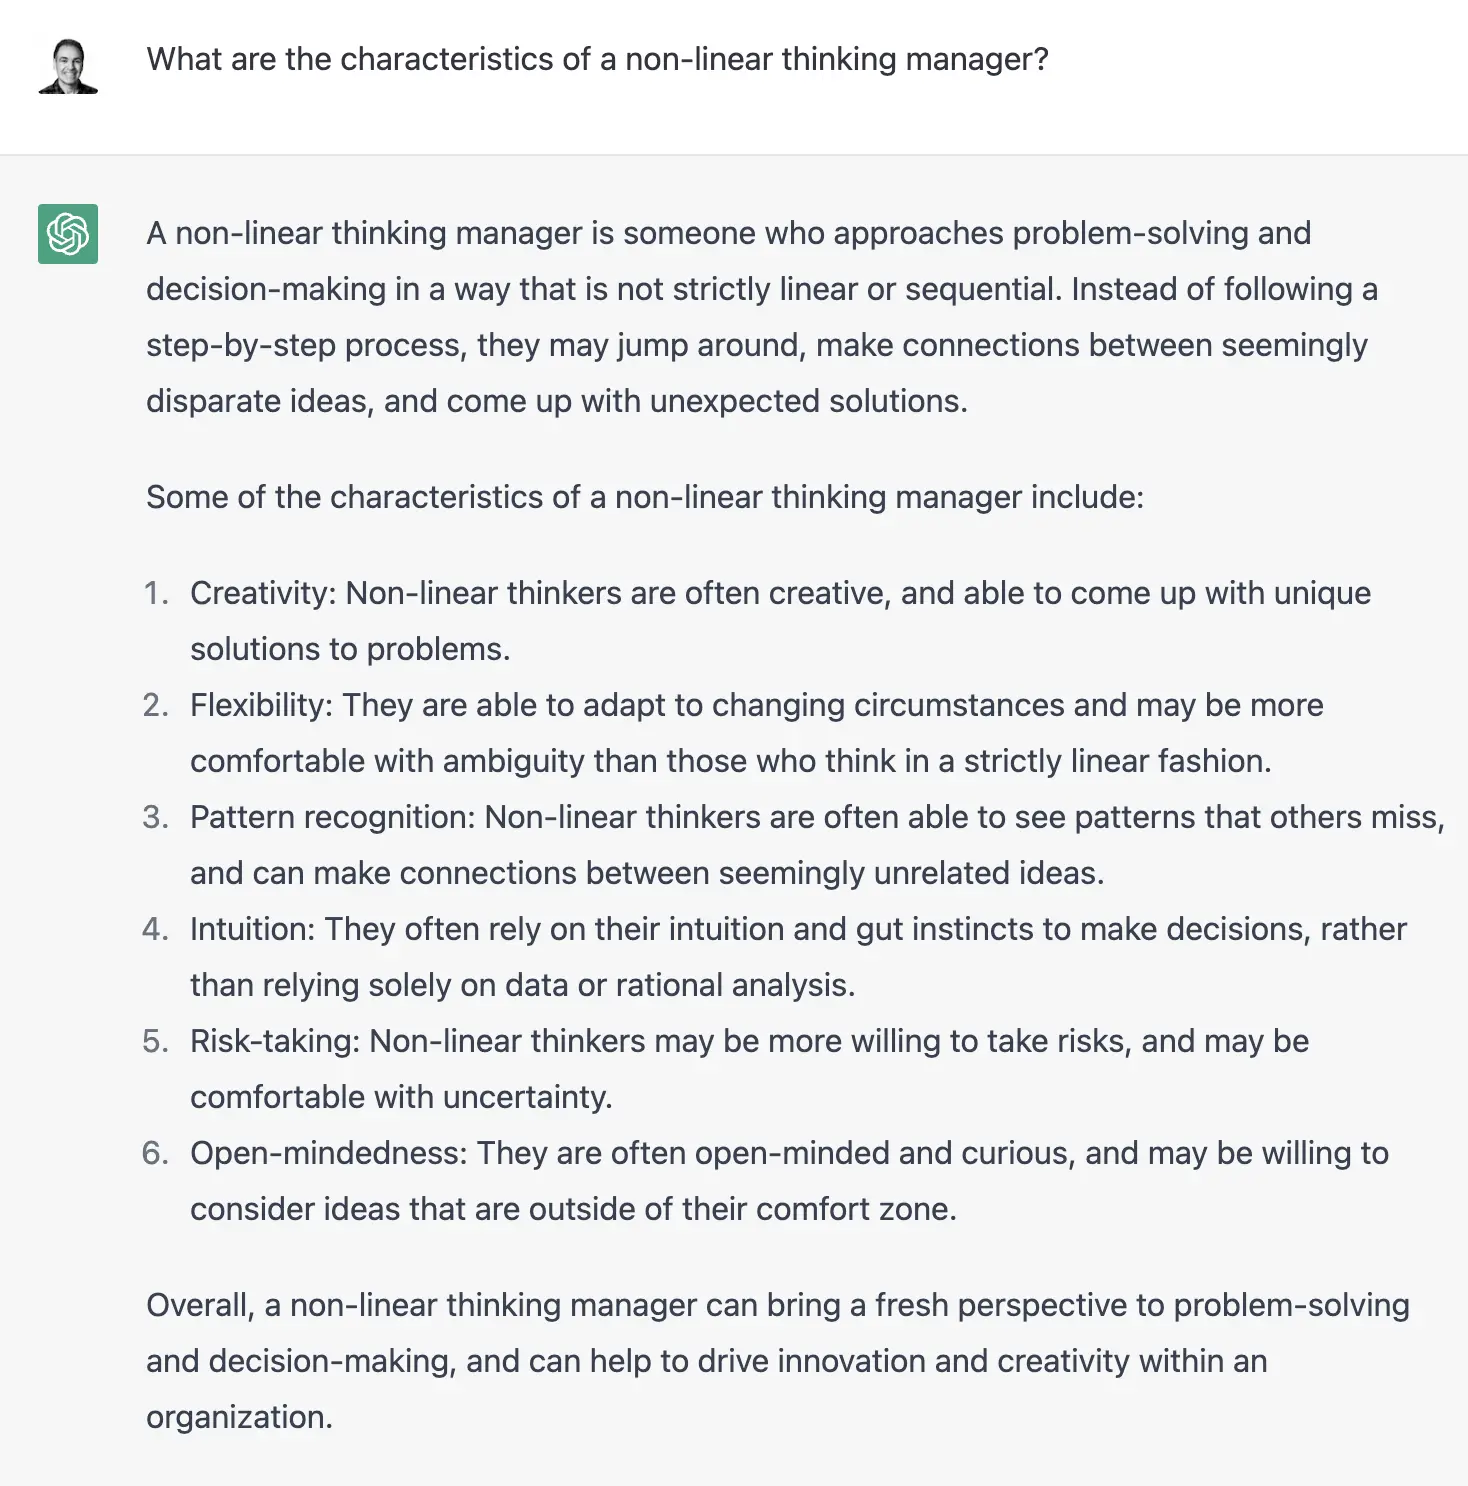Click the list number 2 marker

click(156, 705)
